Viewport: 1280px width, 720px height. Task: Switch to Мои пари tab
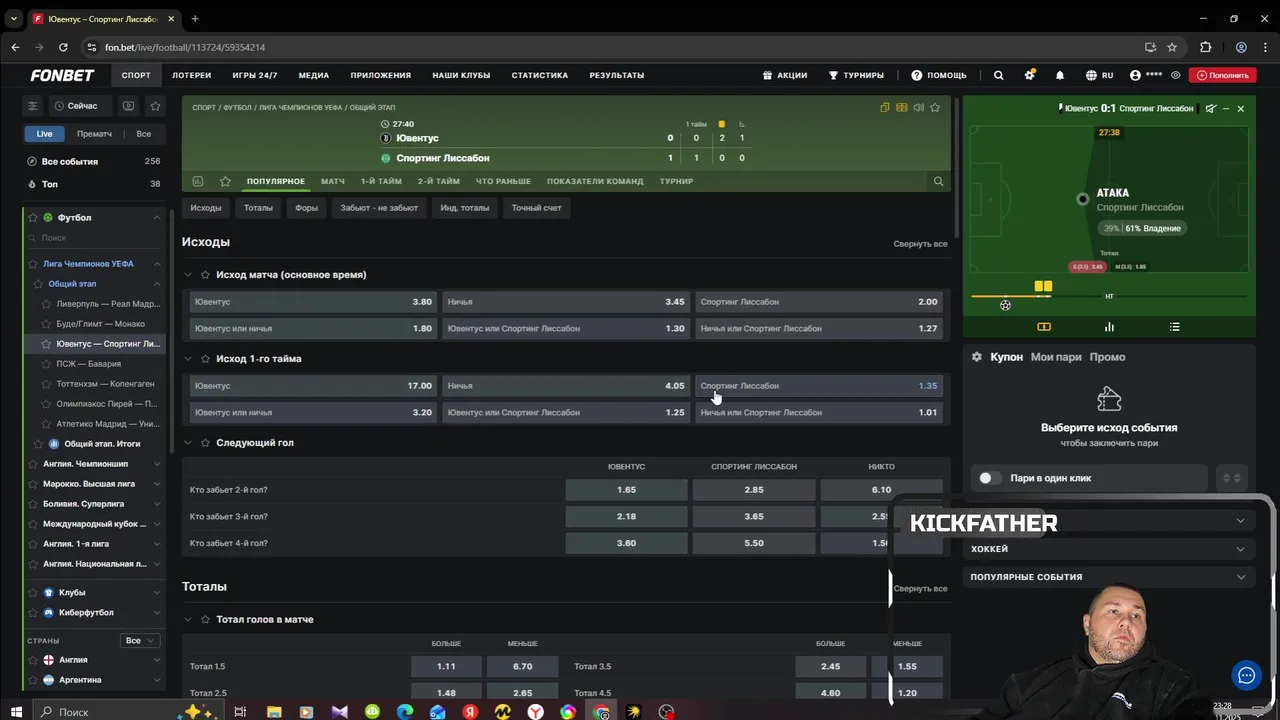[x=1056, y=357]
